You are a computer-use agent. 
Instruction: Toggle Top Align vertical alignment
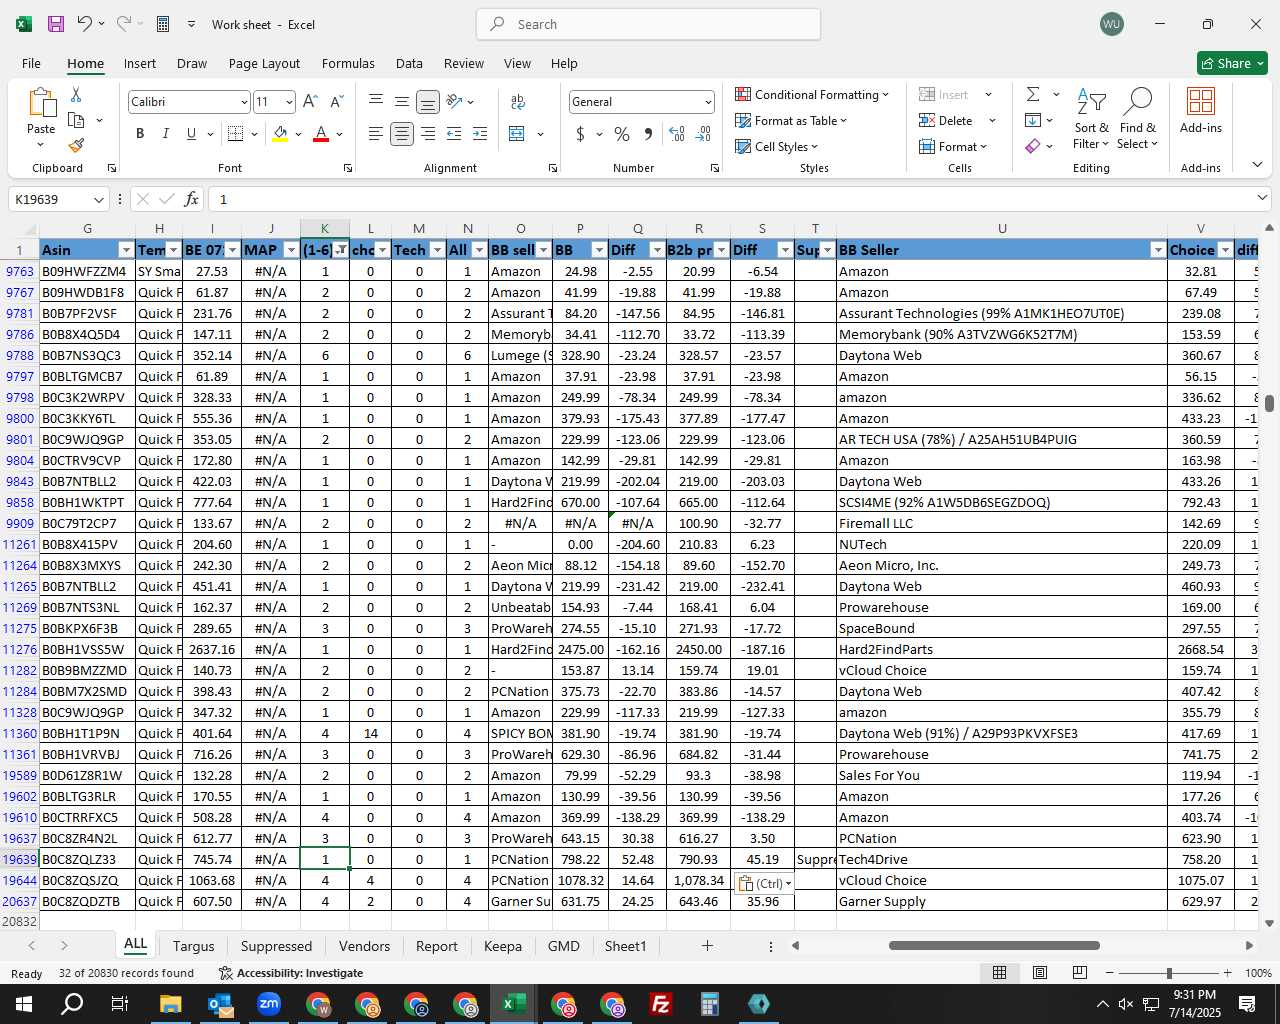[376, 101]
